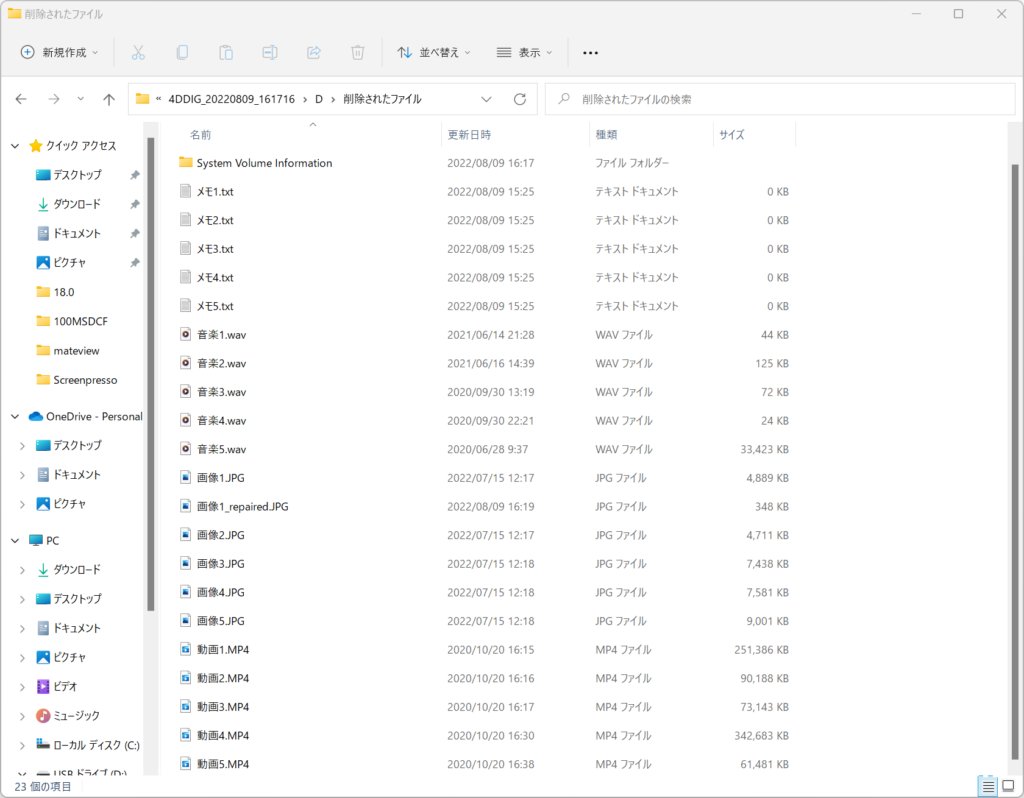
Task: Click the share icon in toolbar
Action: click(314, 52)
